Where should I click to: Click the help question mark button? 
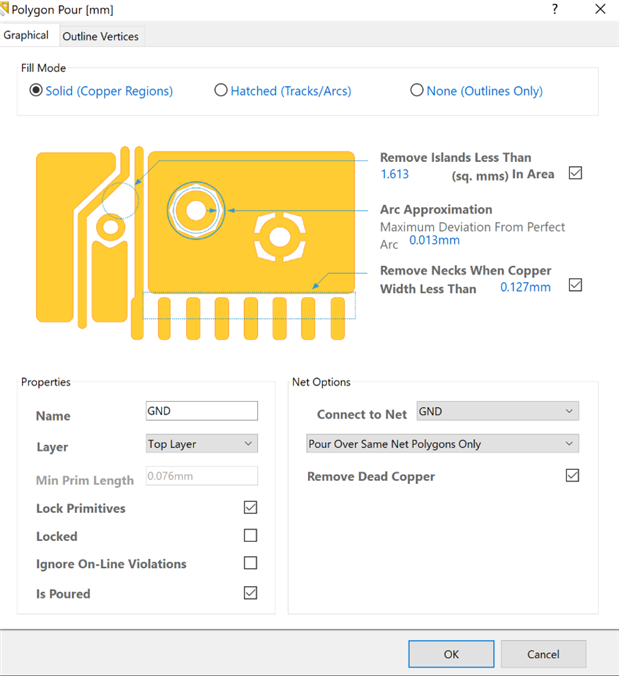[555, 9]
